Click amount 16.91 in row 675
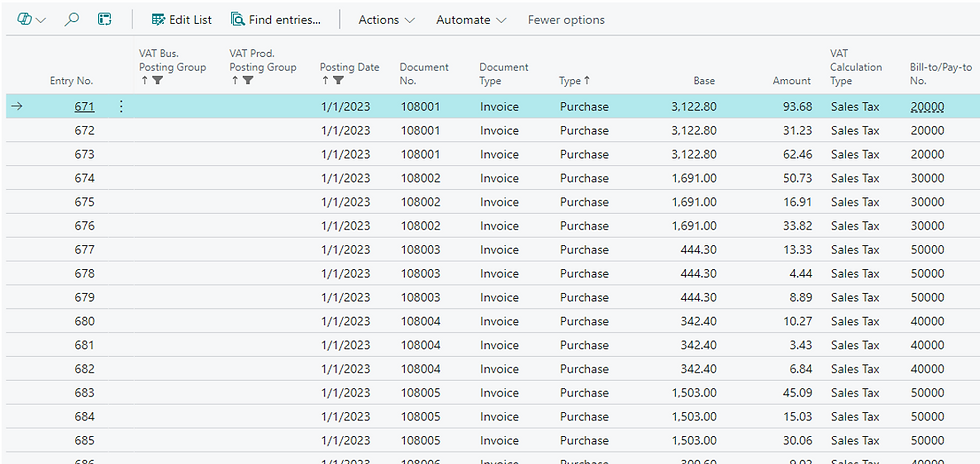The image size is (980, 464). tap(798, 202)
